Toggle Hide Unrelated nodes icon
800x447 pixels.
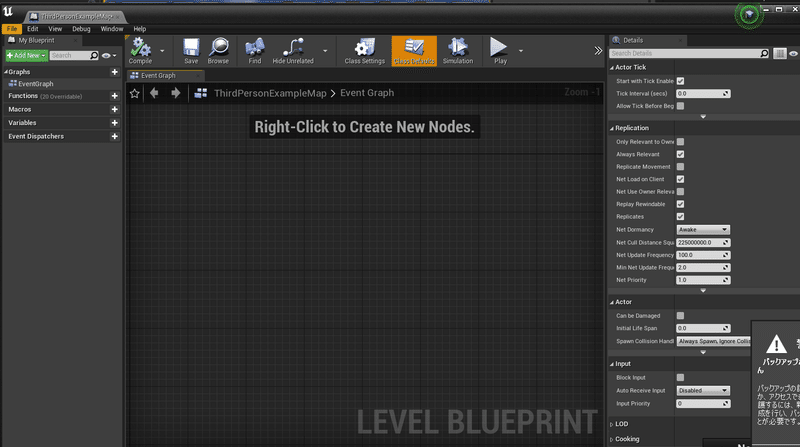[293, 51]
